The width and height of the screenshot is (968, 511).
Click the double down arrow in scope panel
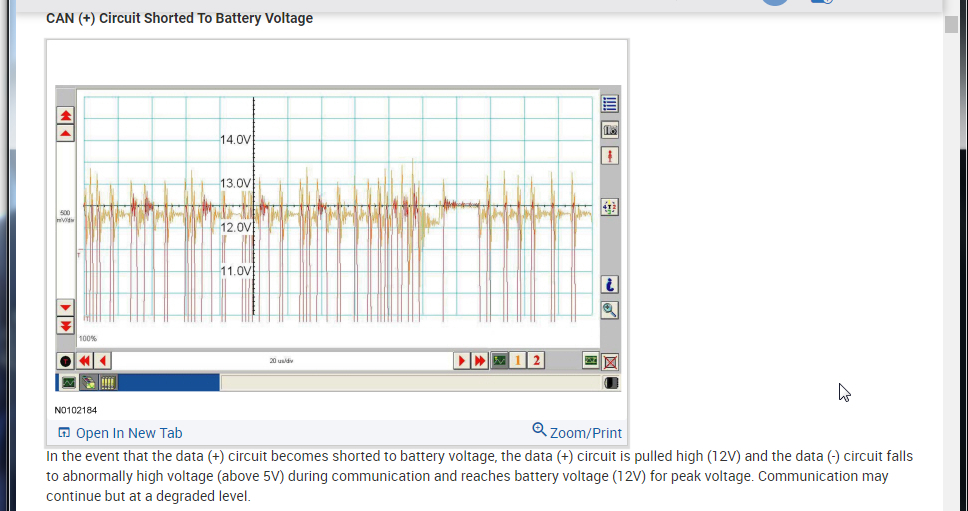[65, 325]
